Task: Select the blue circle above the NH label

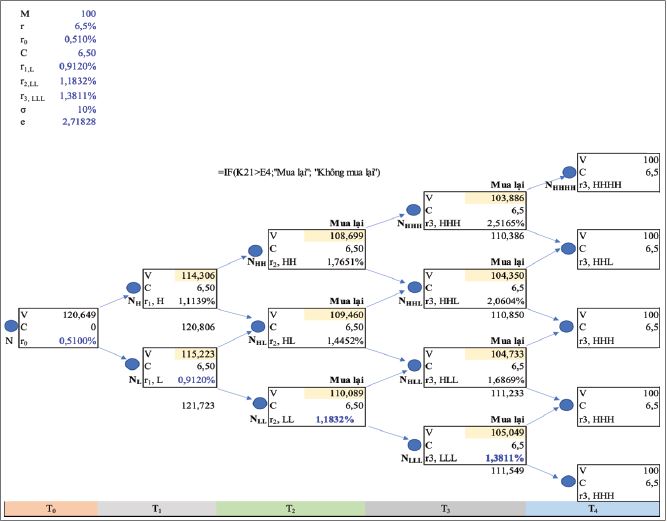Action: 133,285
